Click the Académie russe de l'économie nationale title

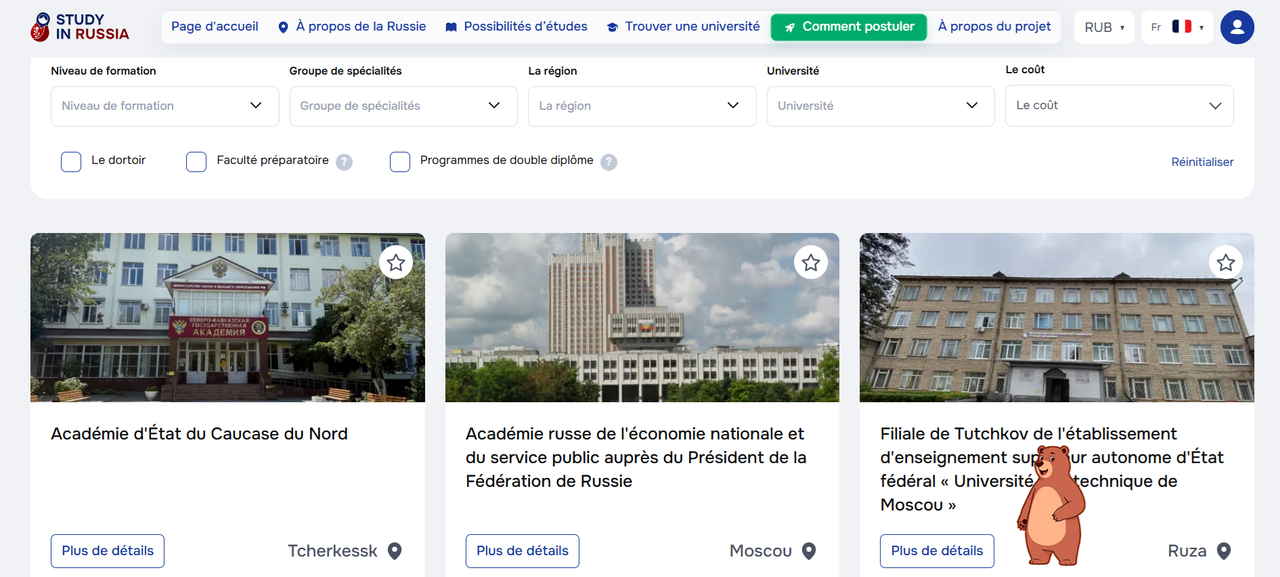click(x=636, y=458)
